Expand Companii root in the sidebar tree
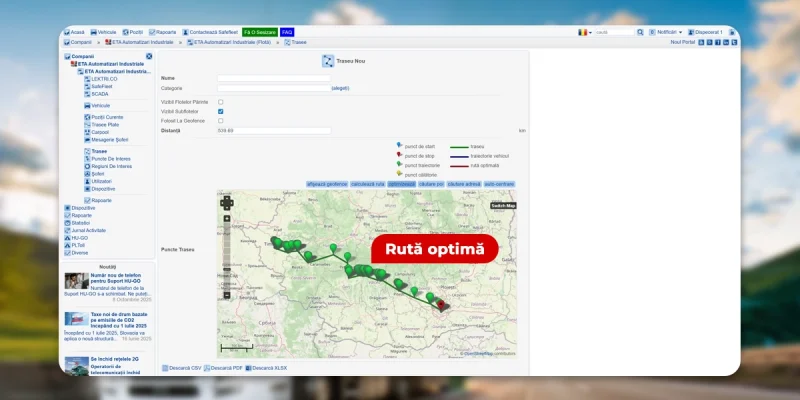The height and width of the screenshot is (400, 800). point(79,56)
